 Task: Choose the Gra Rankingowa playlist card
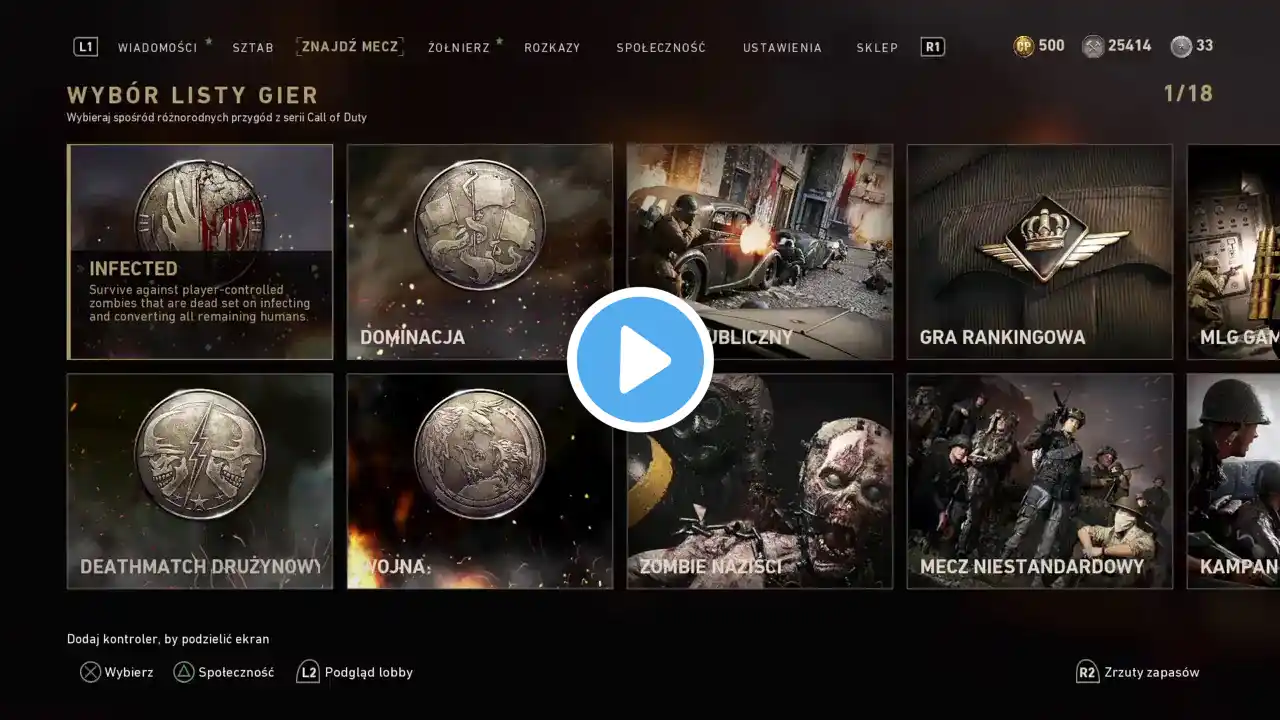(1040, 252)
